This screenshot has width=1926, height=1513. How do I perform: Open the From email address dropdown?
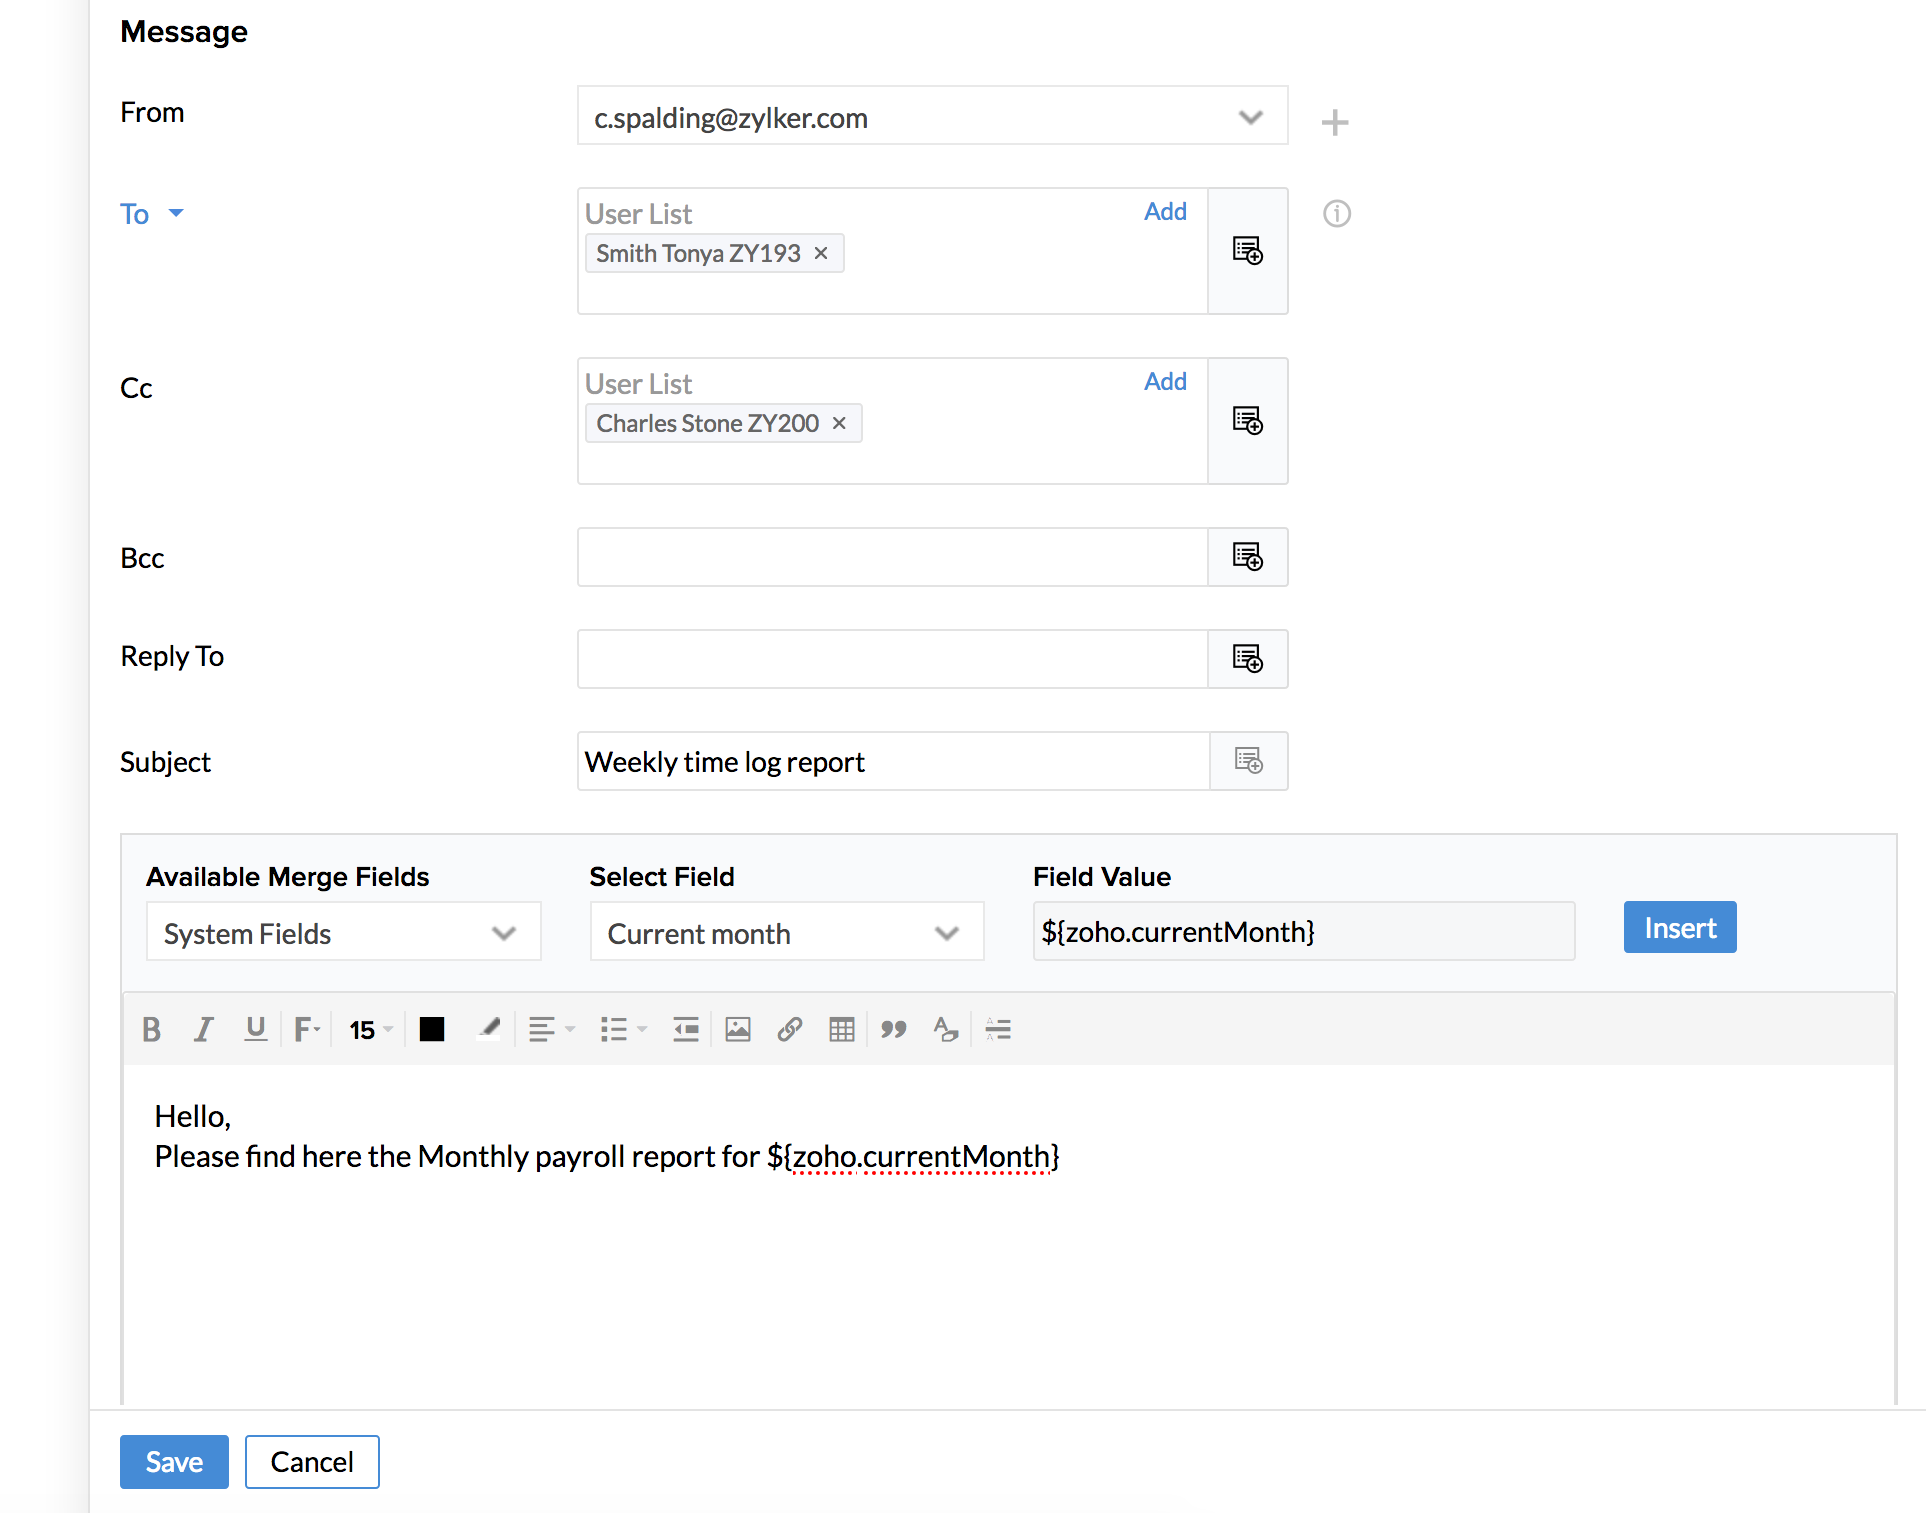coord(1250,118)
